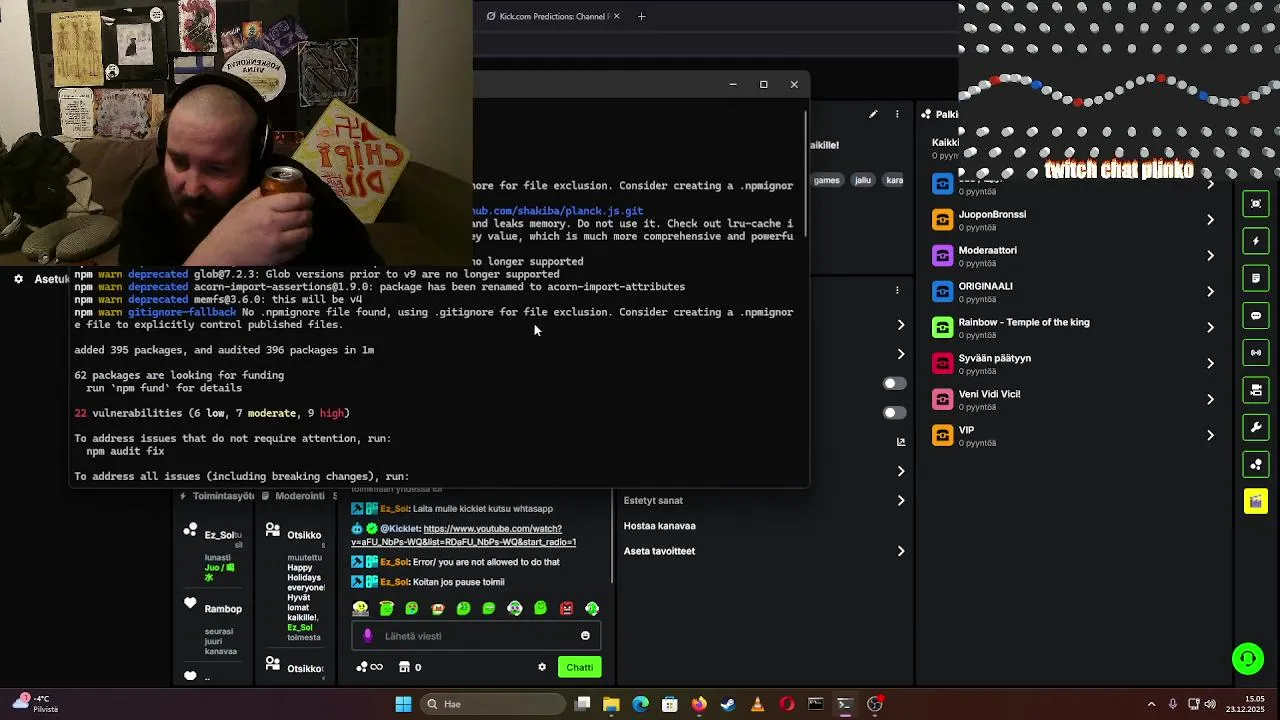1280x720 pixels.
Task: Click the orange JuoponBronssi reward icon
Action: tap(942, 220)
